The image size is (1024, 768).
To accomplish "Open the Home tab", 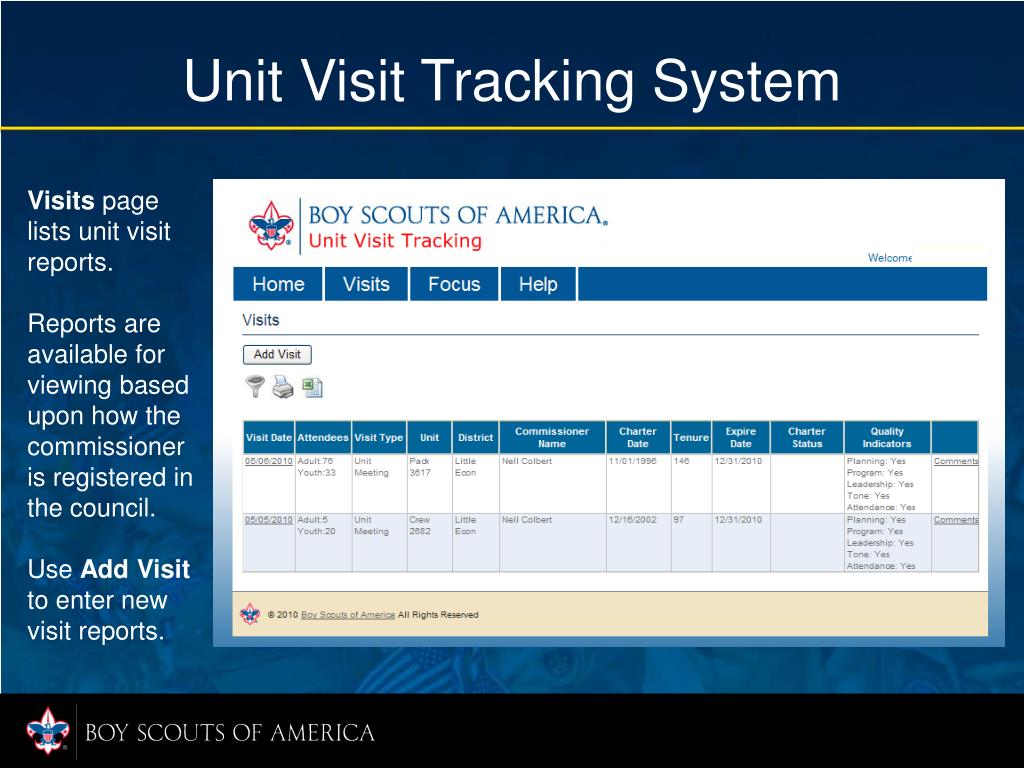I will click(278, 284).
